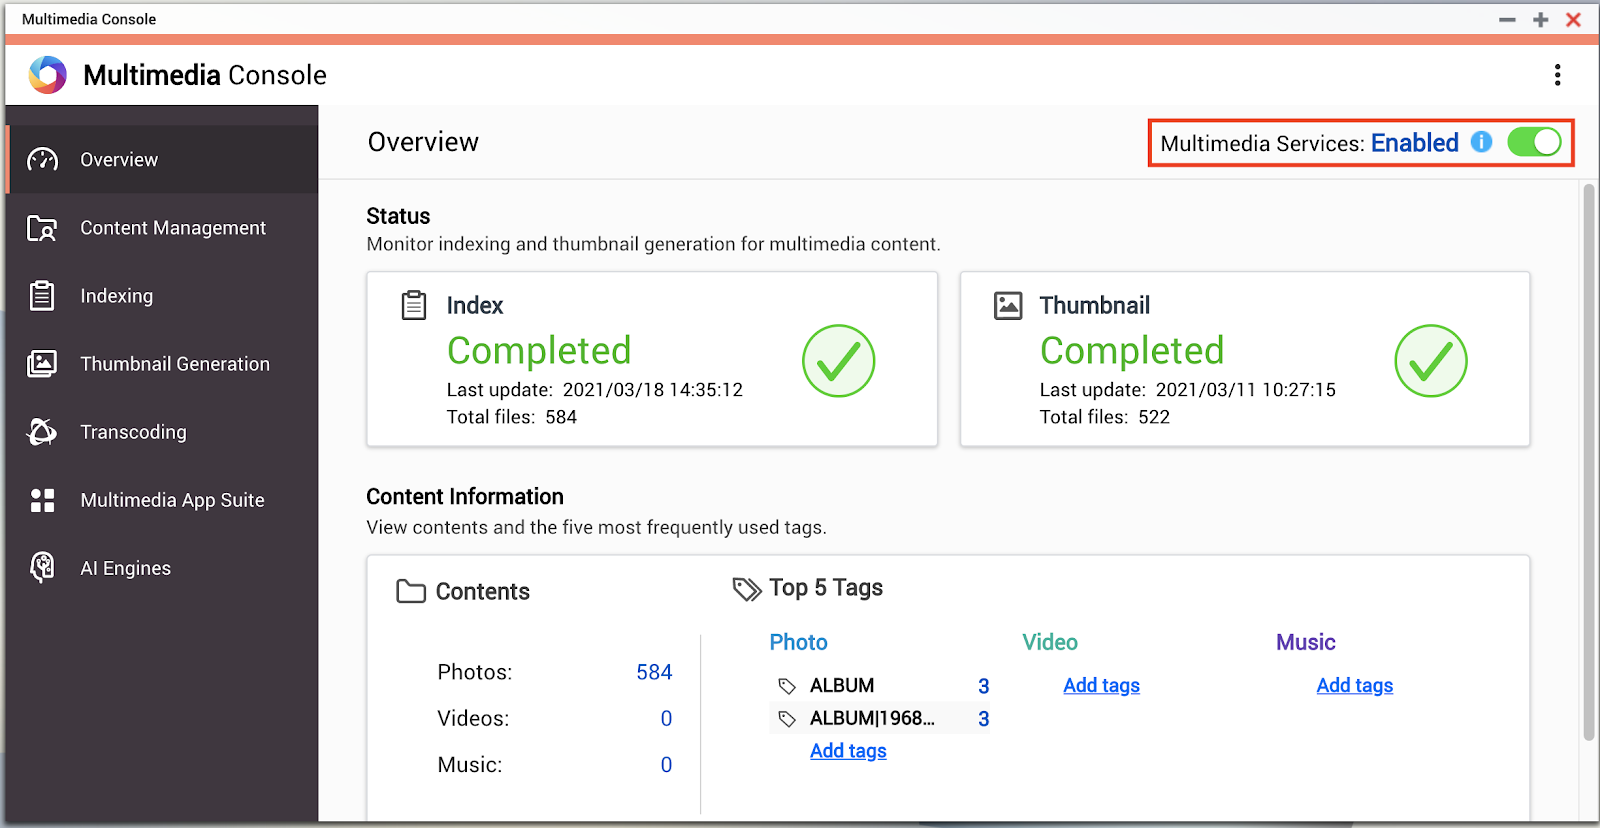Click the ALBUM tag count 3
This screenshot has width=1600, height=828.
(983, 686)
